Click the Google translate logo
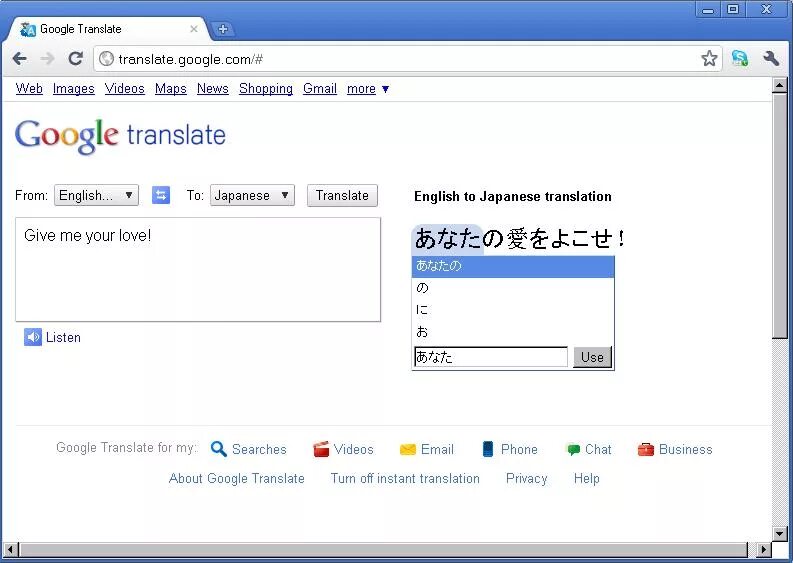793x563 pixels. click(120, 136)
